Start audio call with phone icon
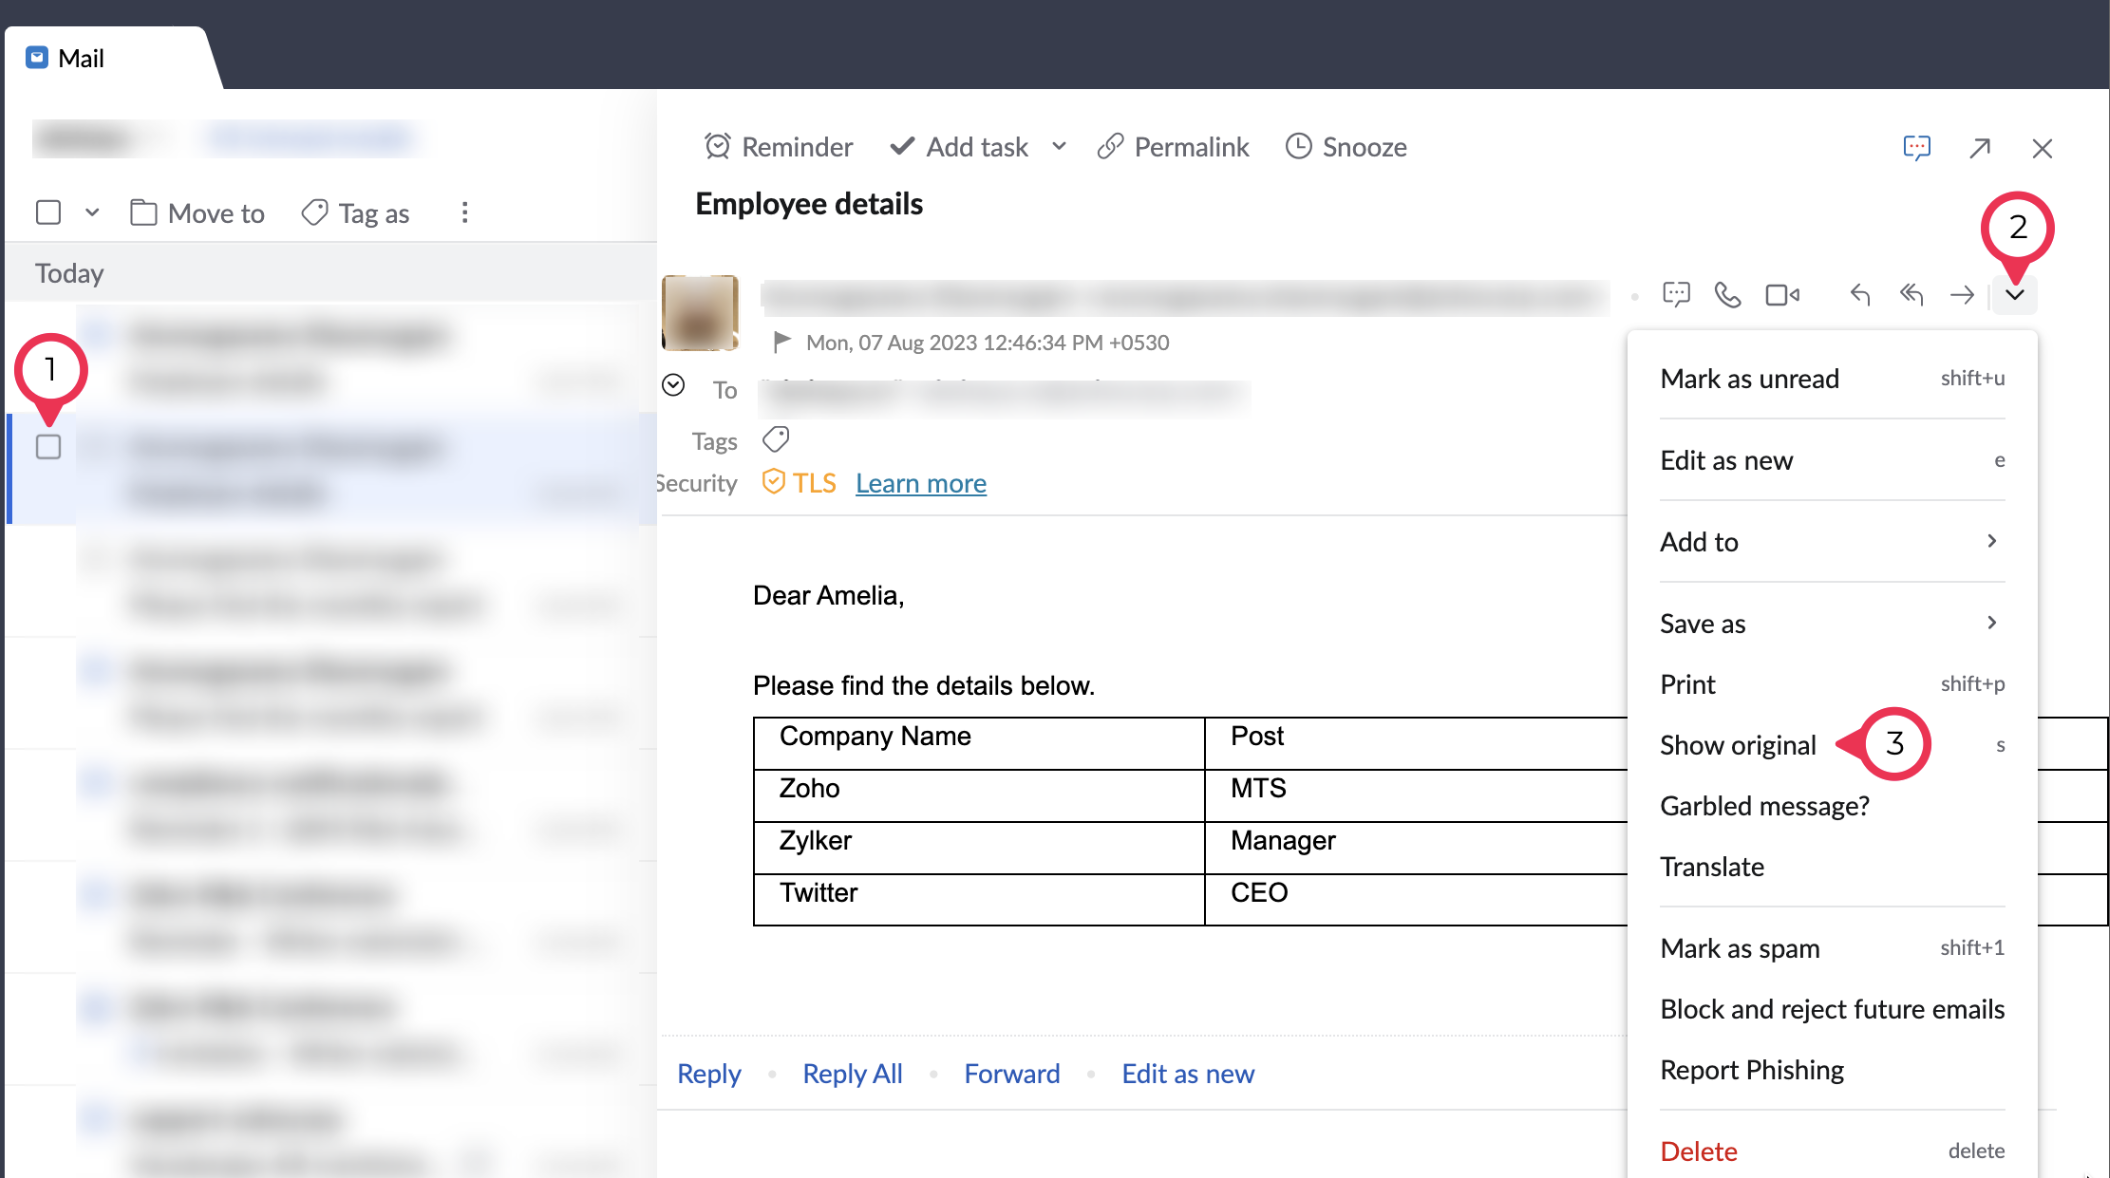Screen dimensions: 2110x1178 tap(1727, 295)
